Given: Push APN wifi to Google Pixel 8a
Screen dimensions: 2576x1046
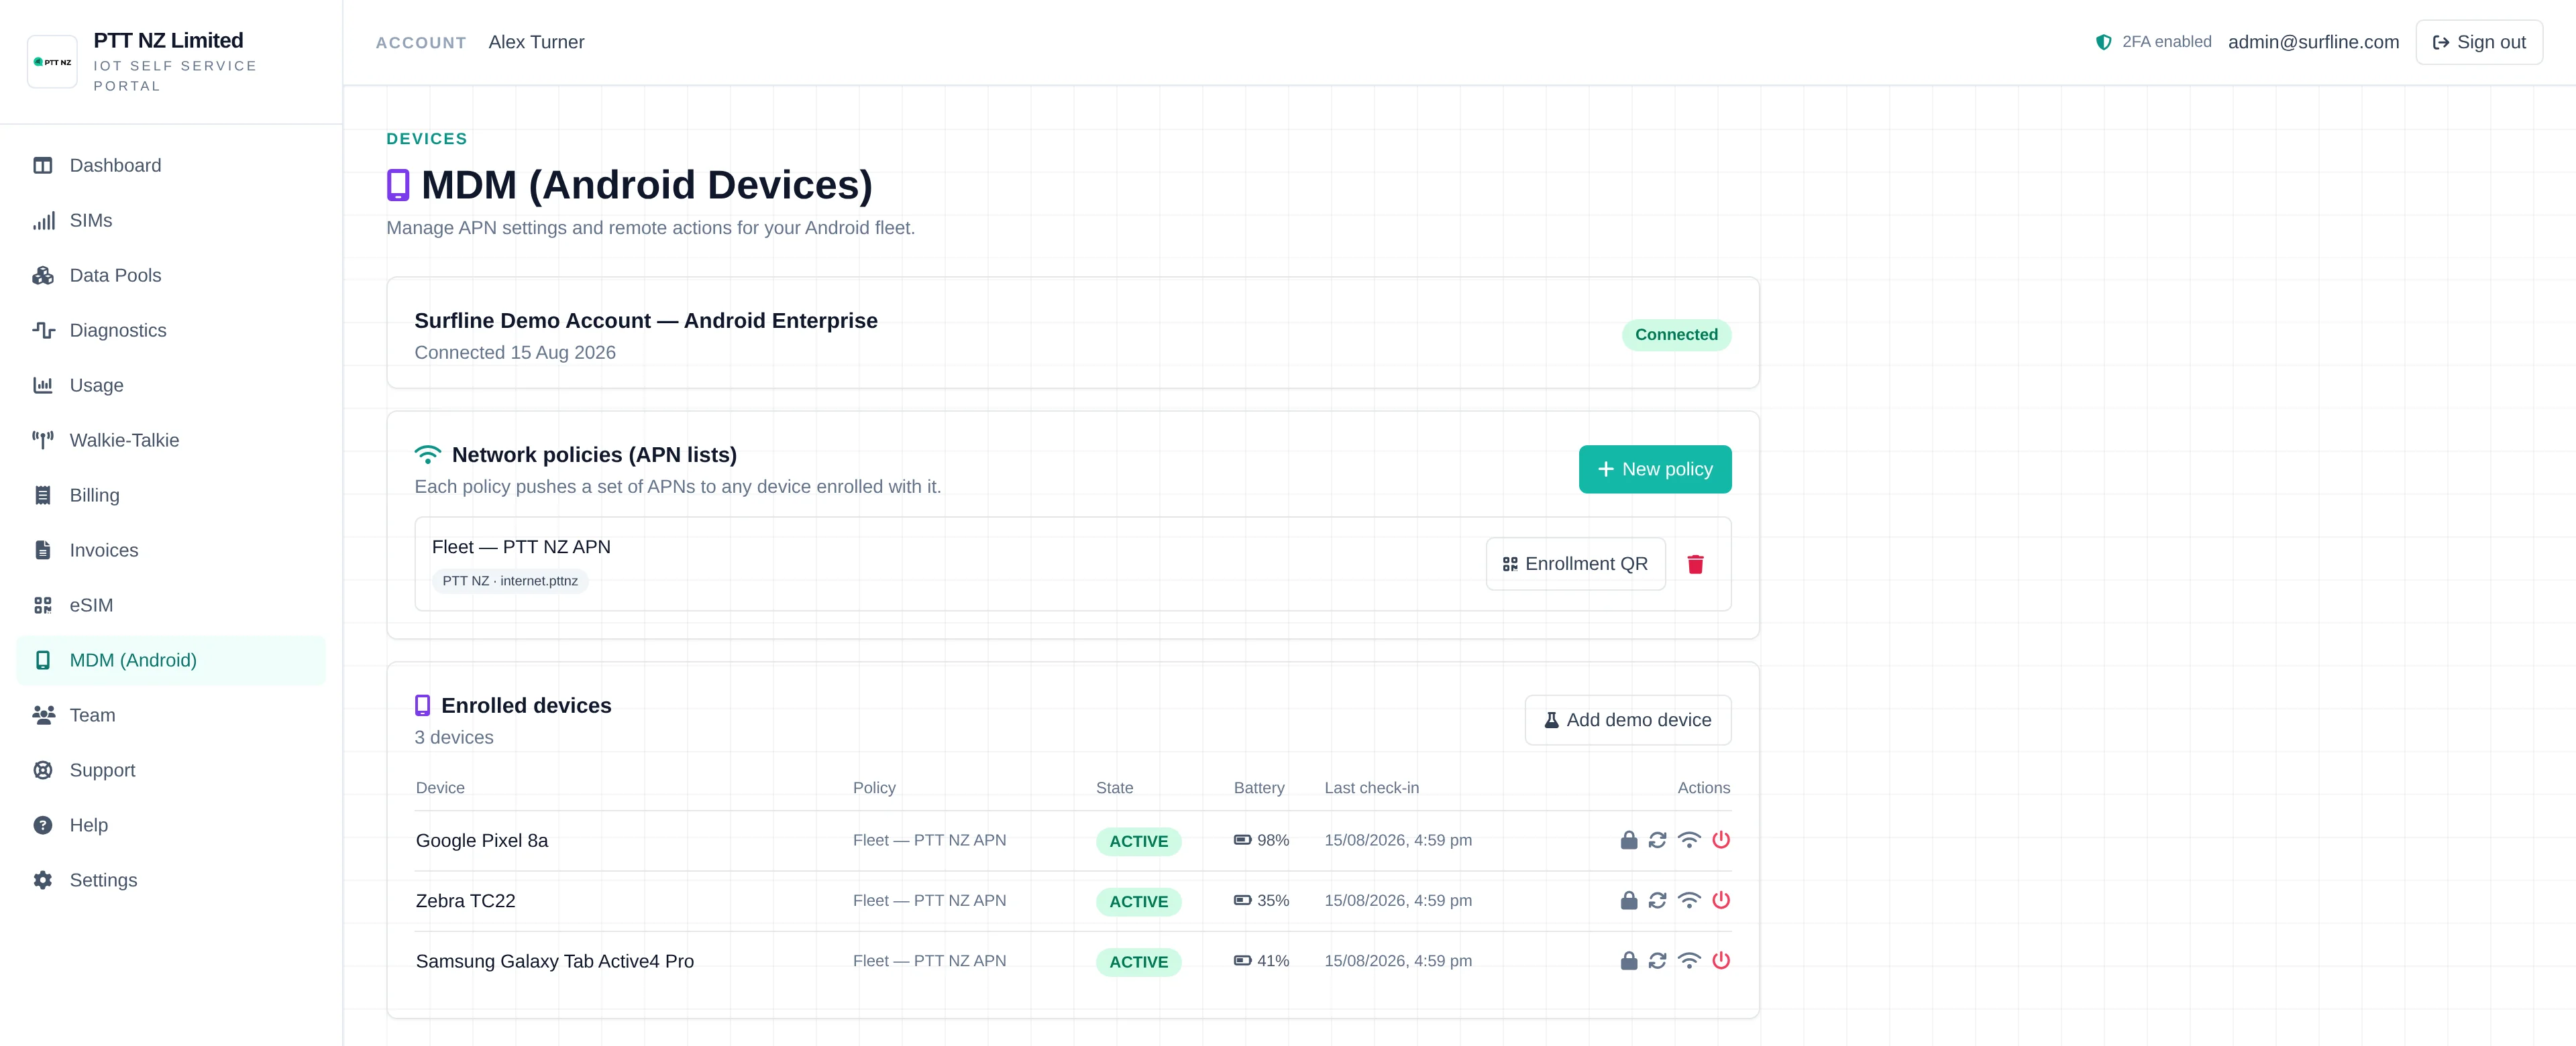Looking at the screenshot, I should click(x=1689, y=840).
